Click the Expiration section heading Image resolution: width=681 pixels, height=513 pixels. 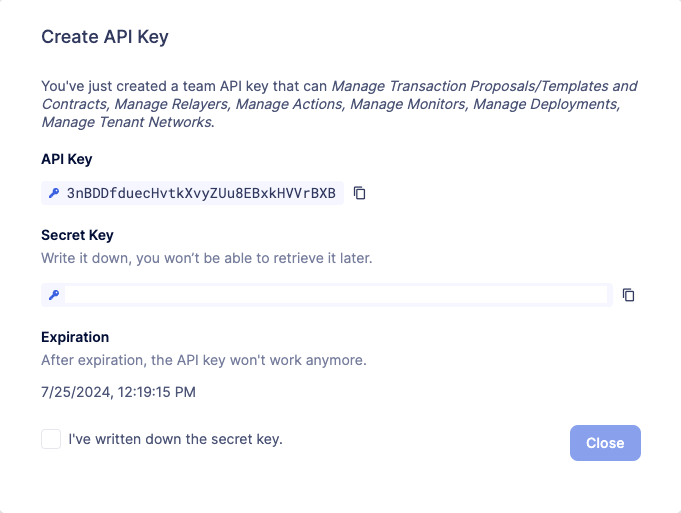[x=75, y=337]
